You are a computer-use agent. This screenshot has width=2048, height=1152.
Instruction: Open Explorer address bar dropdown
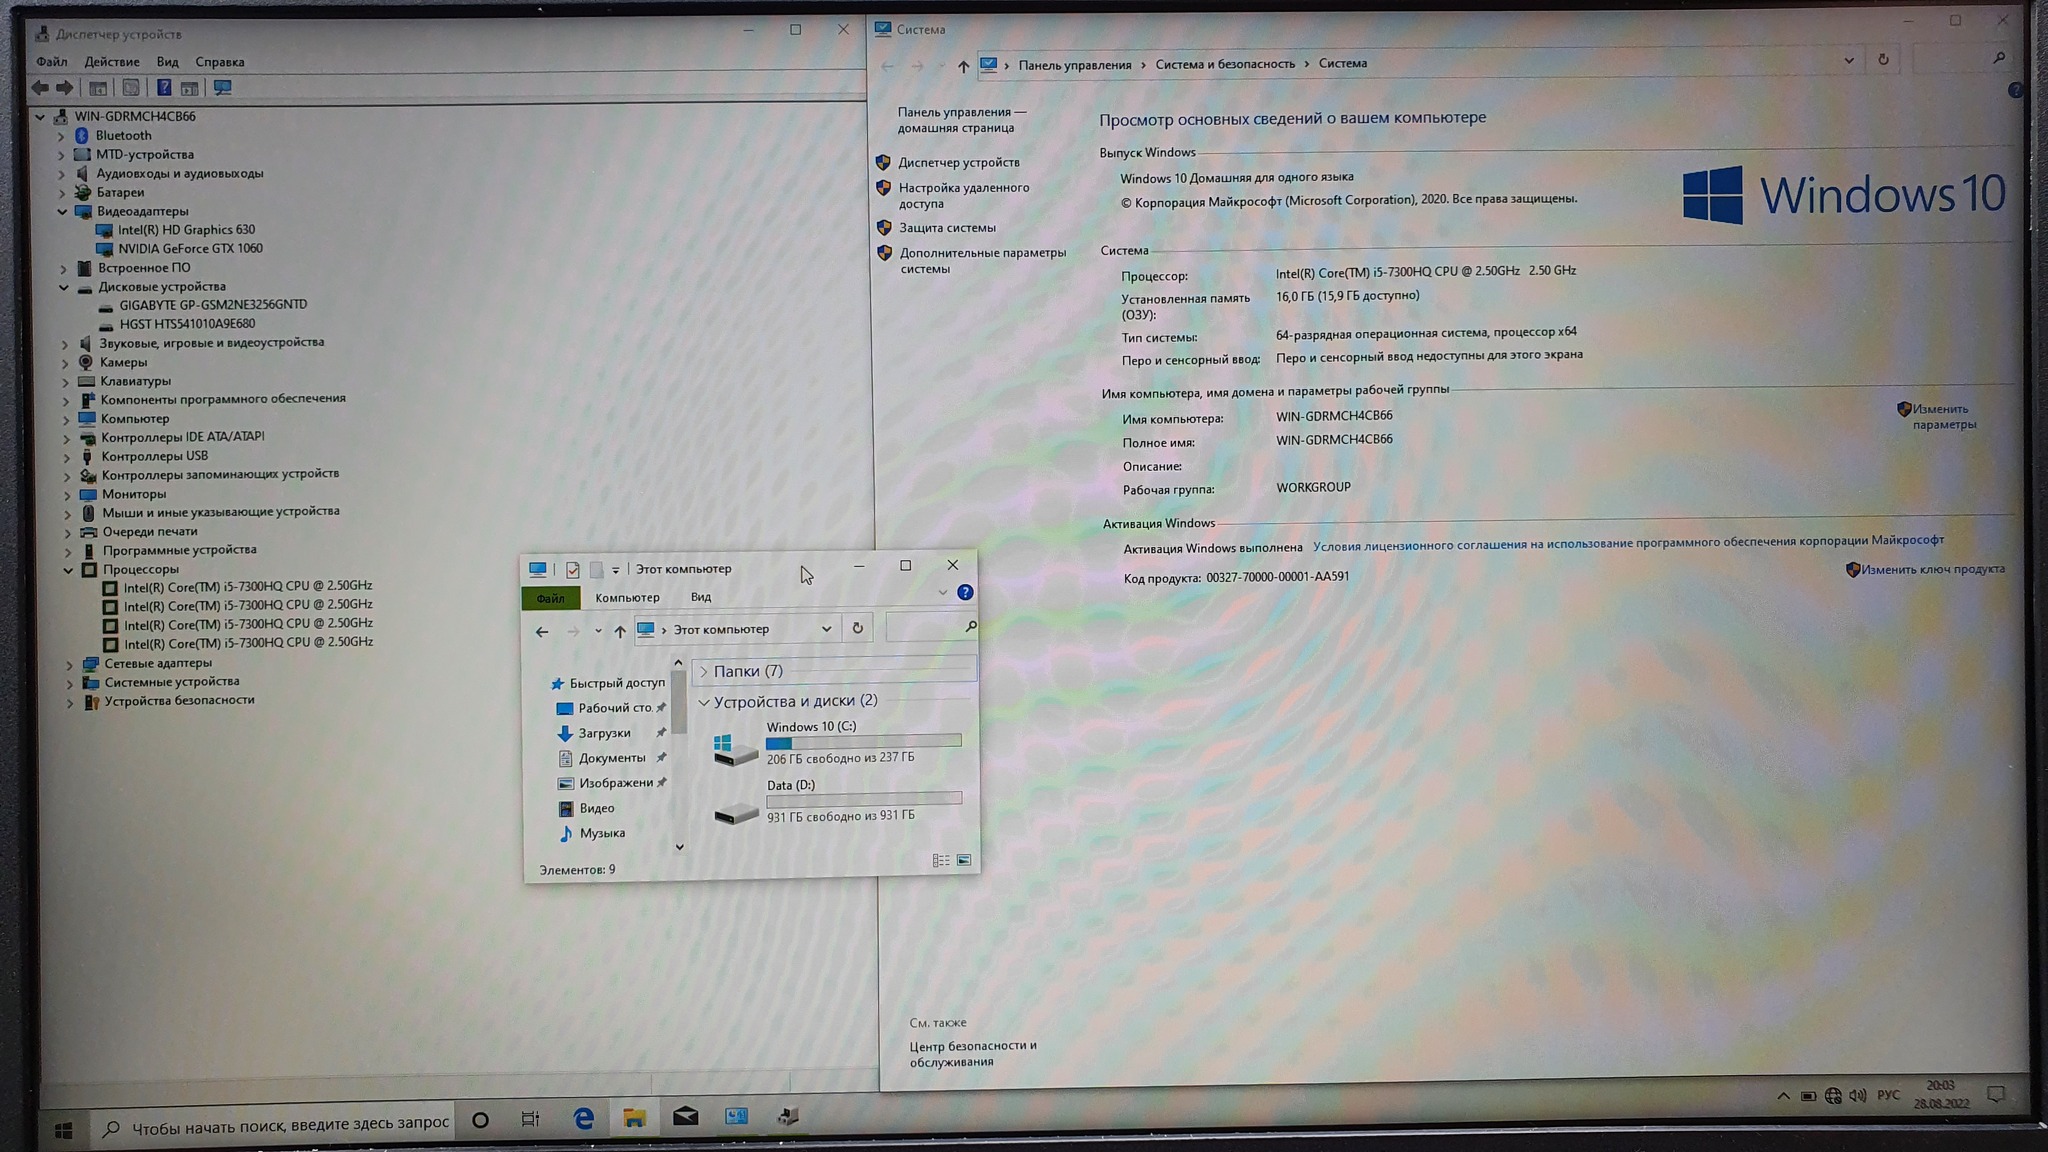point(827,629)
